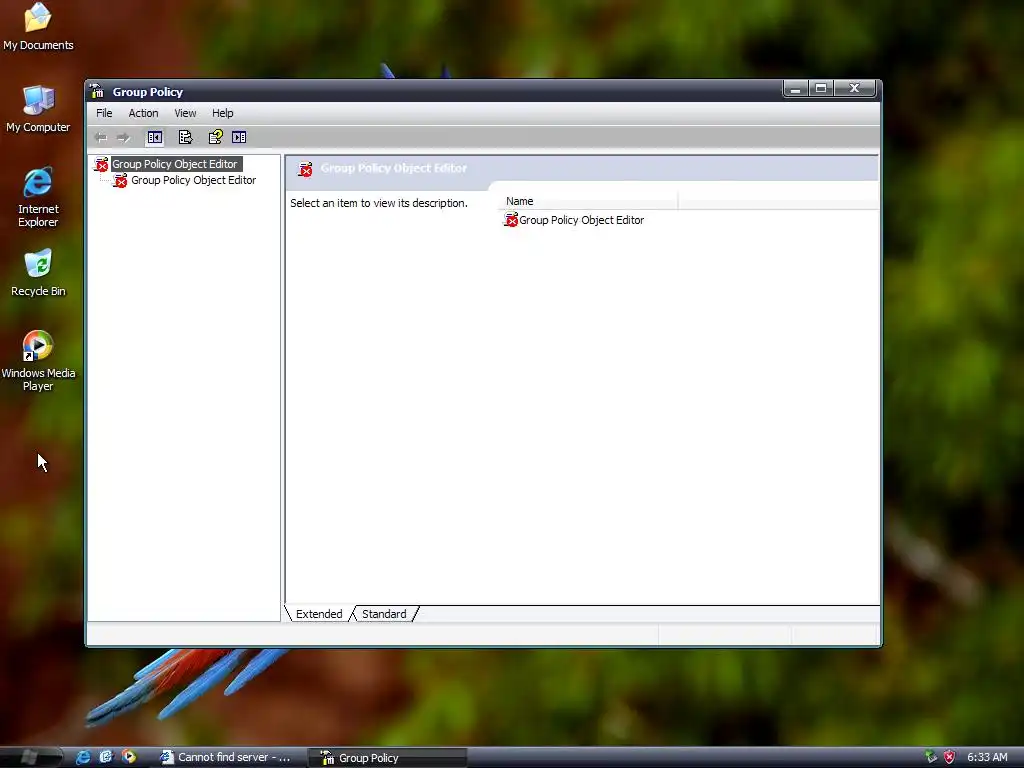
Task: Minimize the Group Policy window
Action: click(x=795, y=89)
